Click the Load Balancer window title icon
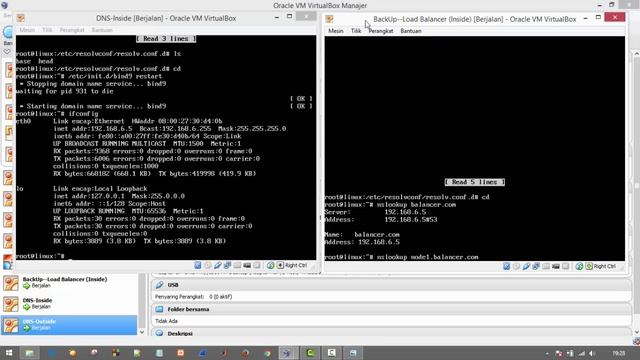Image resolution: width=640 pixels, height=360 pixels. (x=329, y=19)
